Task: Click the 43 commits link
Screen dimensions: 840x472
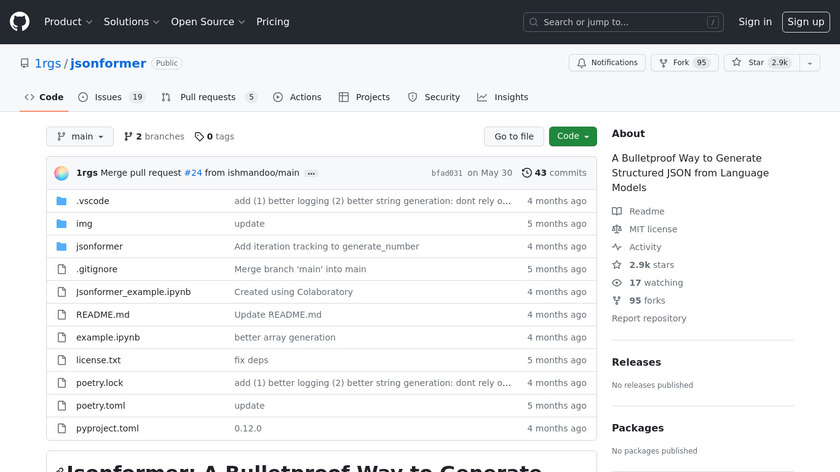Action: point(554,173)
